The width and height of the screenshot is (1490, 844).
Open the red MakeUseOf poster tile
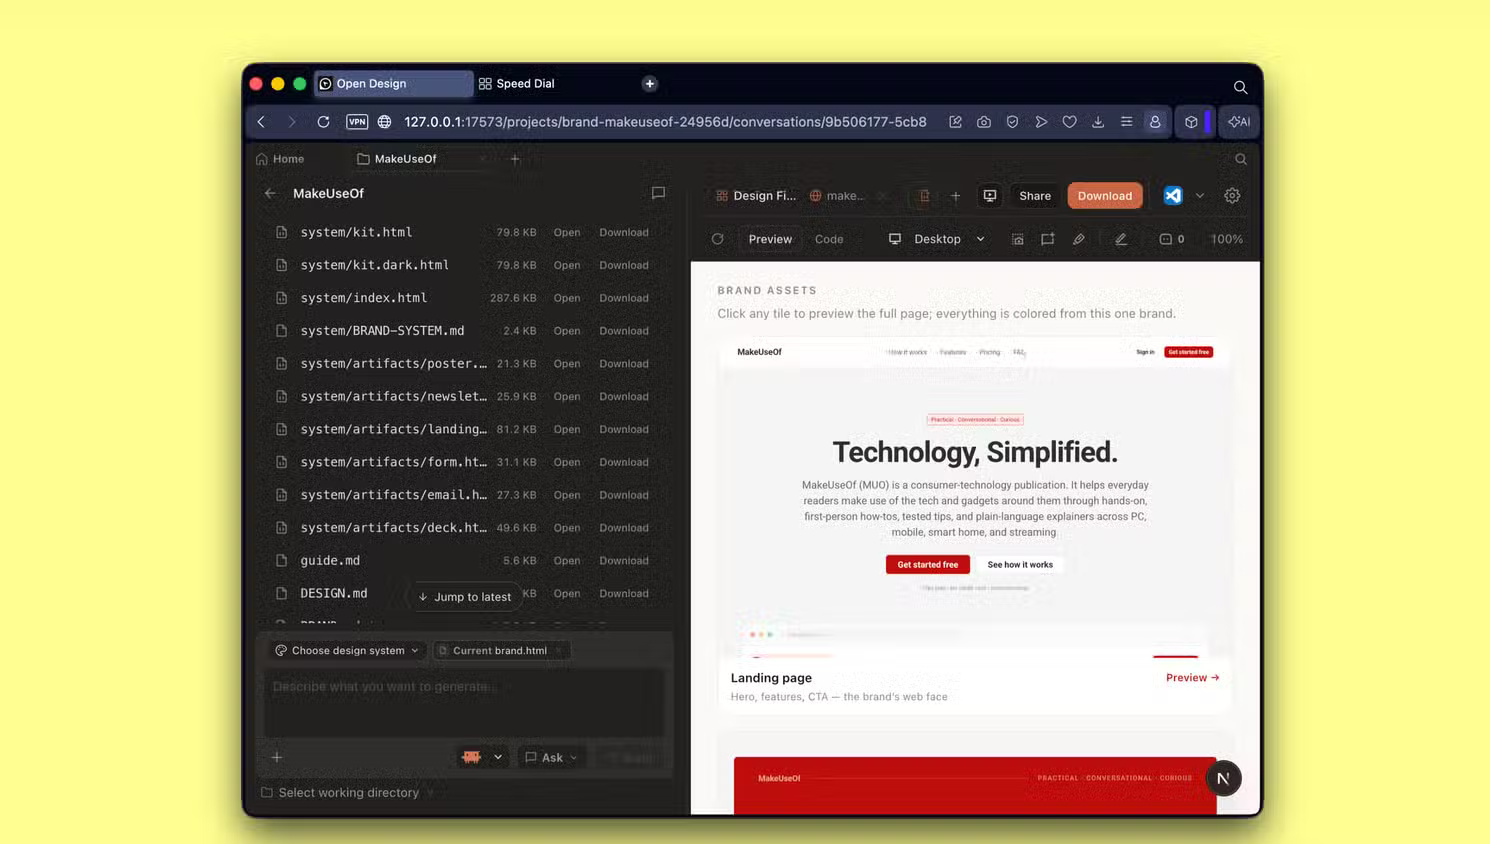pos(975,785)
